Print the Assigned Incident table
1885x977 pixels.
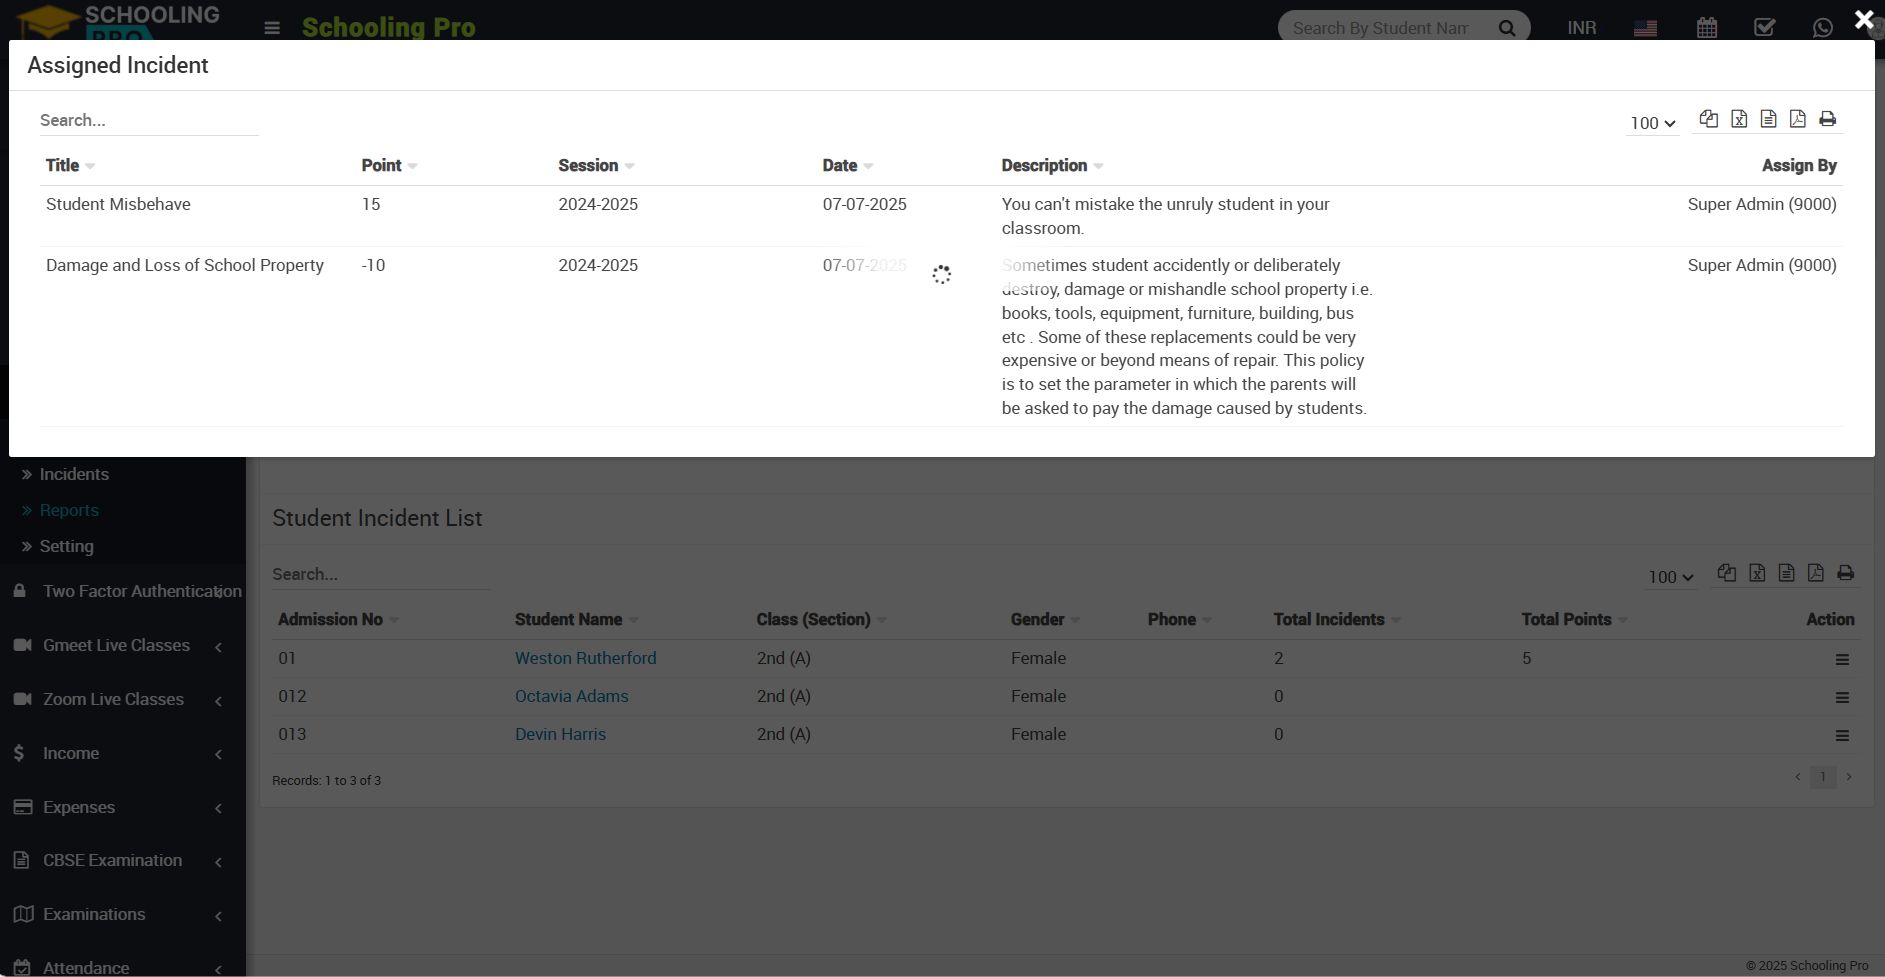point(1827,119)
